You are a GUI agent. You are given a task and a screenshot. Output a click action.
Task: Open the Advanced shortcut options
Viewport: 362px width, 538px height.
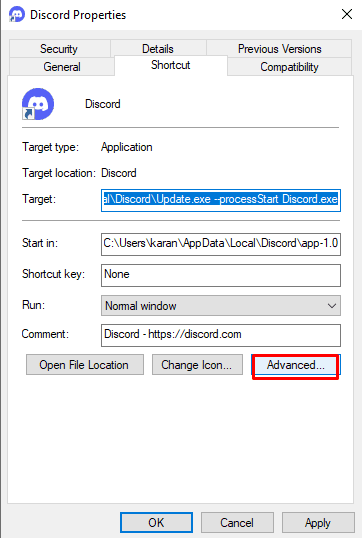(x=296, y=365)
